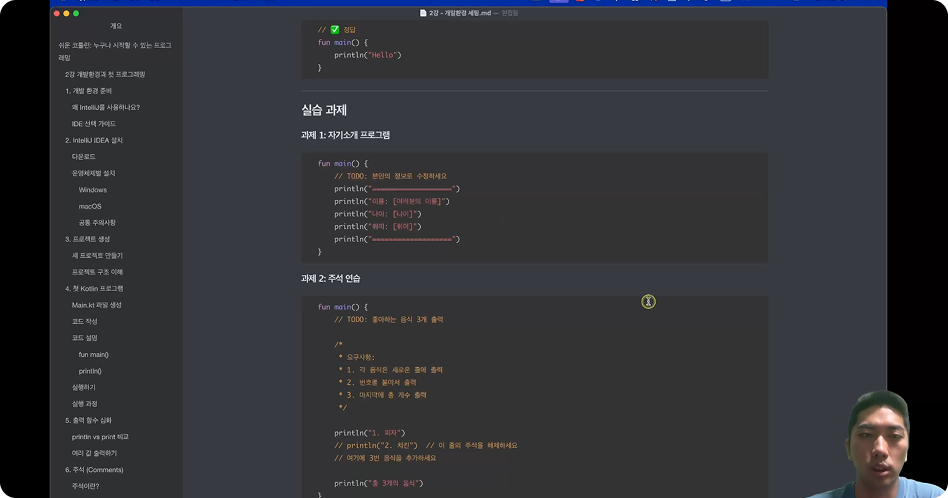Image resolution: width=948 pixels, height=498 pixels.
Task: Click the '실습 과제' heading in document
Action: [324, 110]
